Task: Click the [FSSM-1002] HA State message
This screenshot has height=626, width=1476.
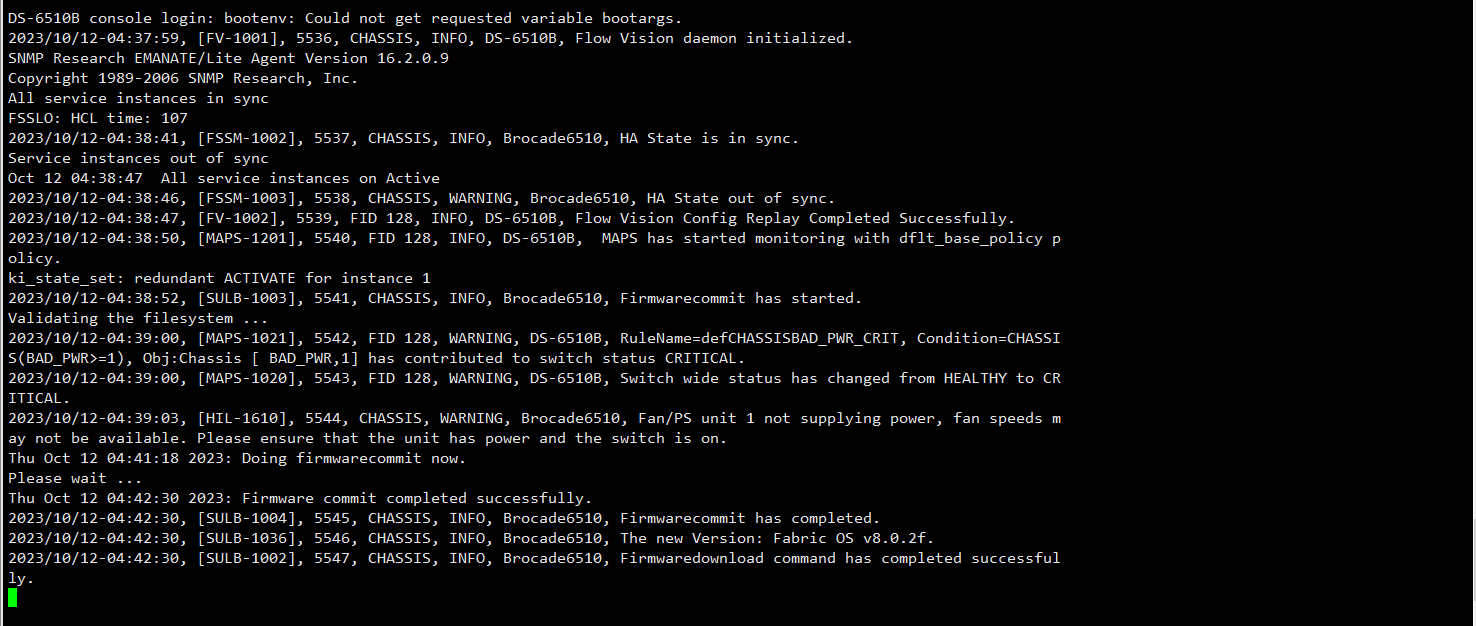Action: click(x=403, y=138)
